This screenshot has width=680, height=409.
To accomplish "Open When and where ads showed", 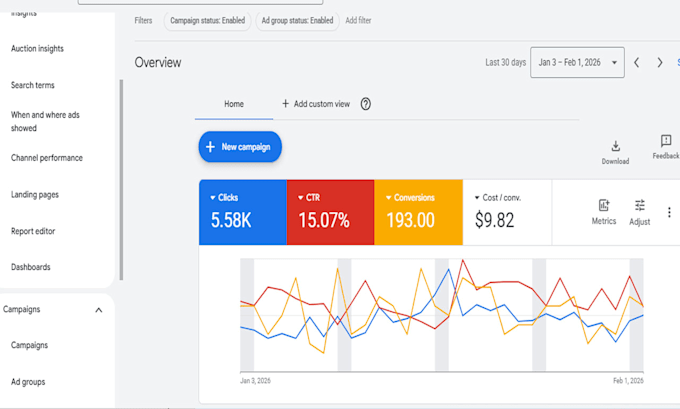I will (45, 121).
